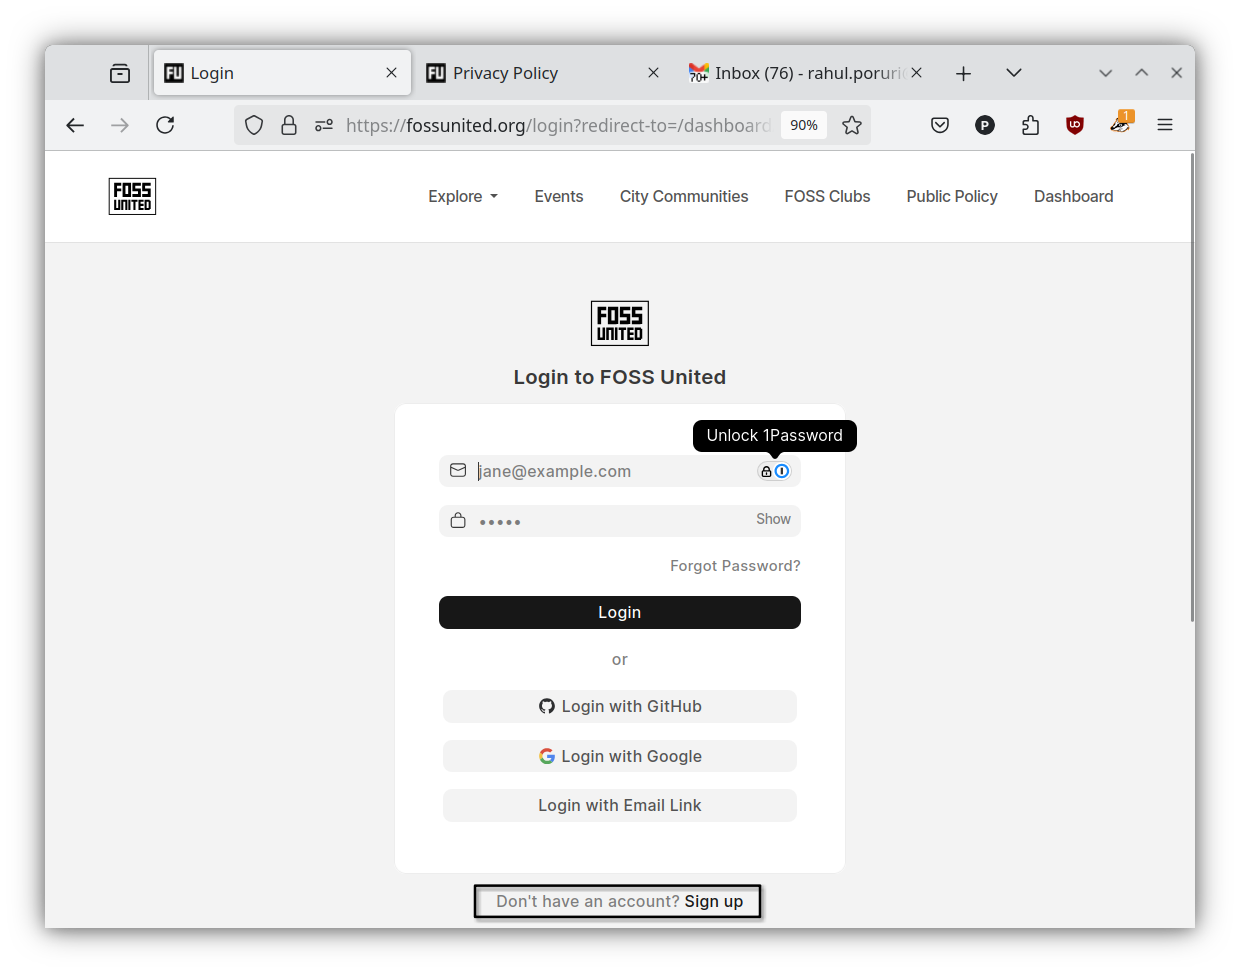Click the 90% zoom indicator in address bar
The width and height of the screenshot is (1240, 973).
point(804,125)
